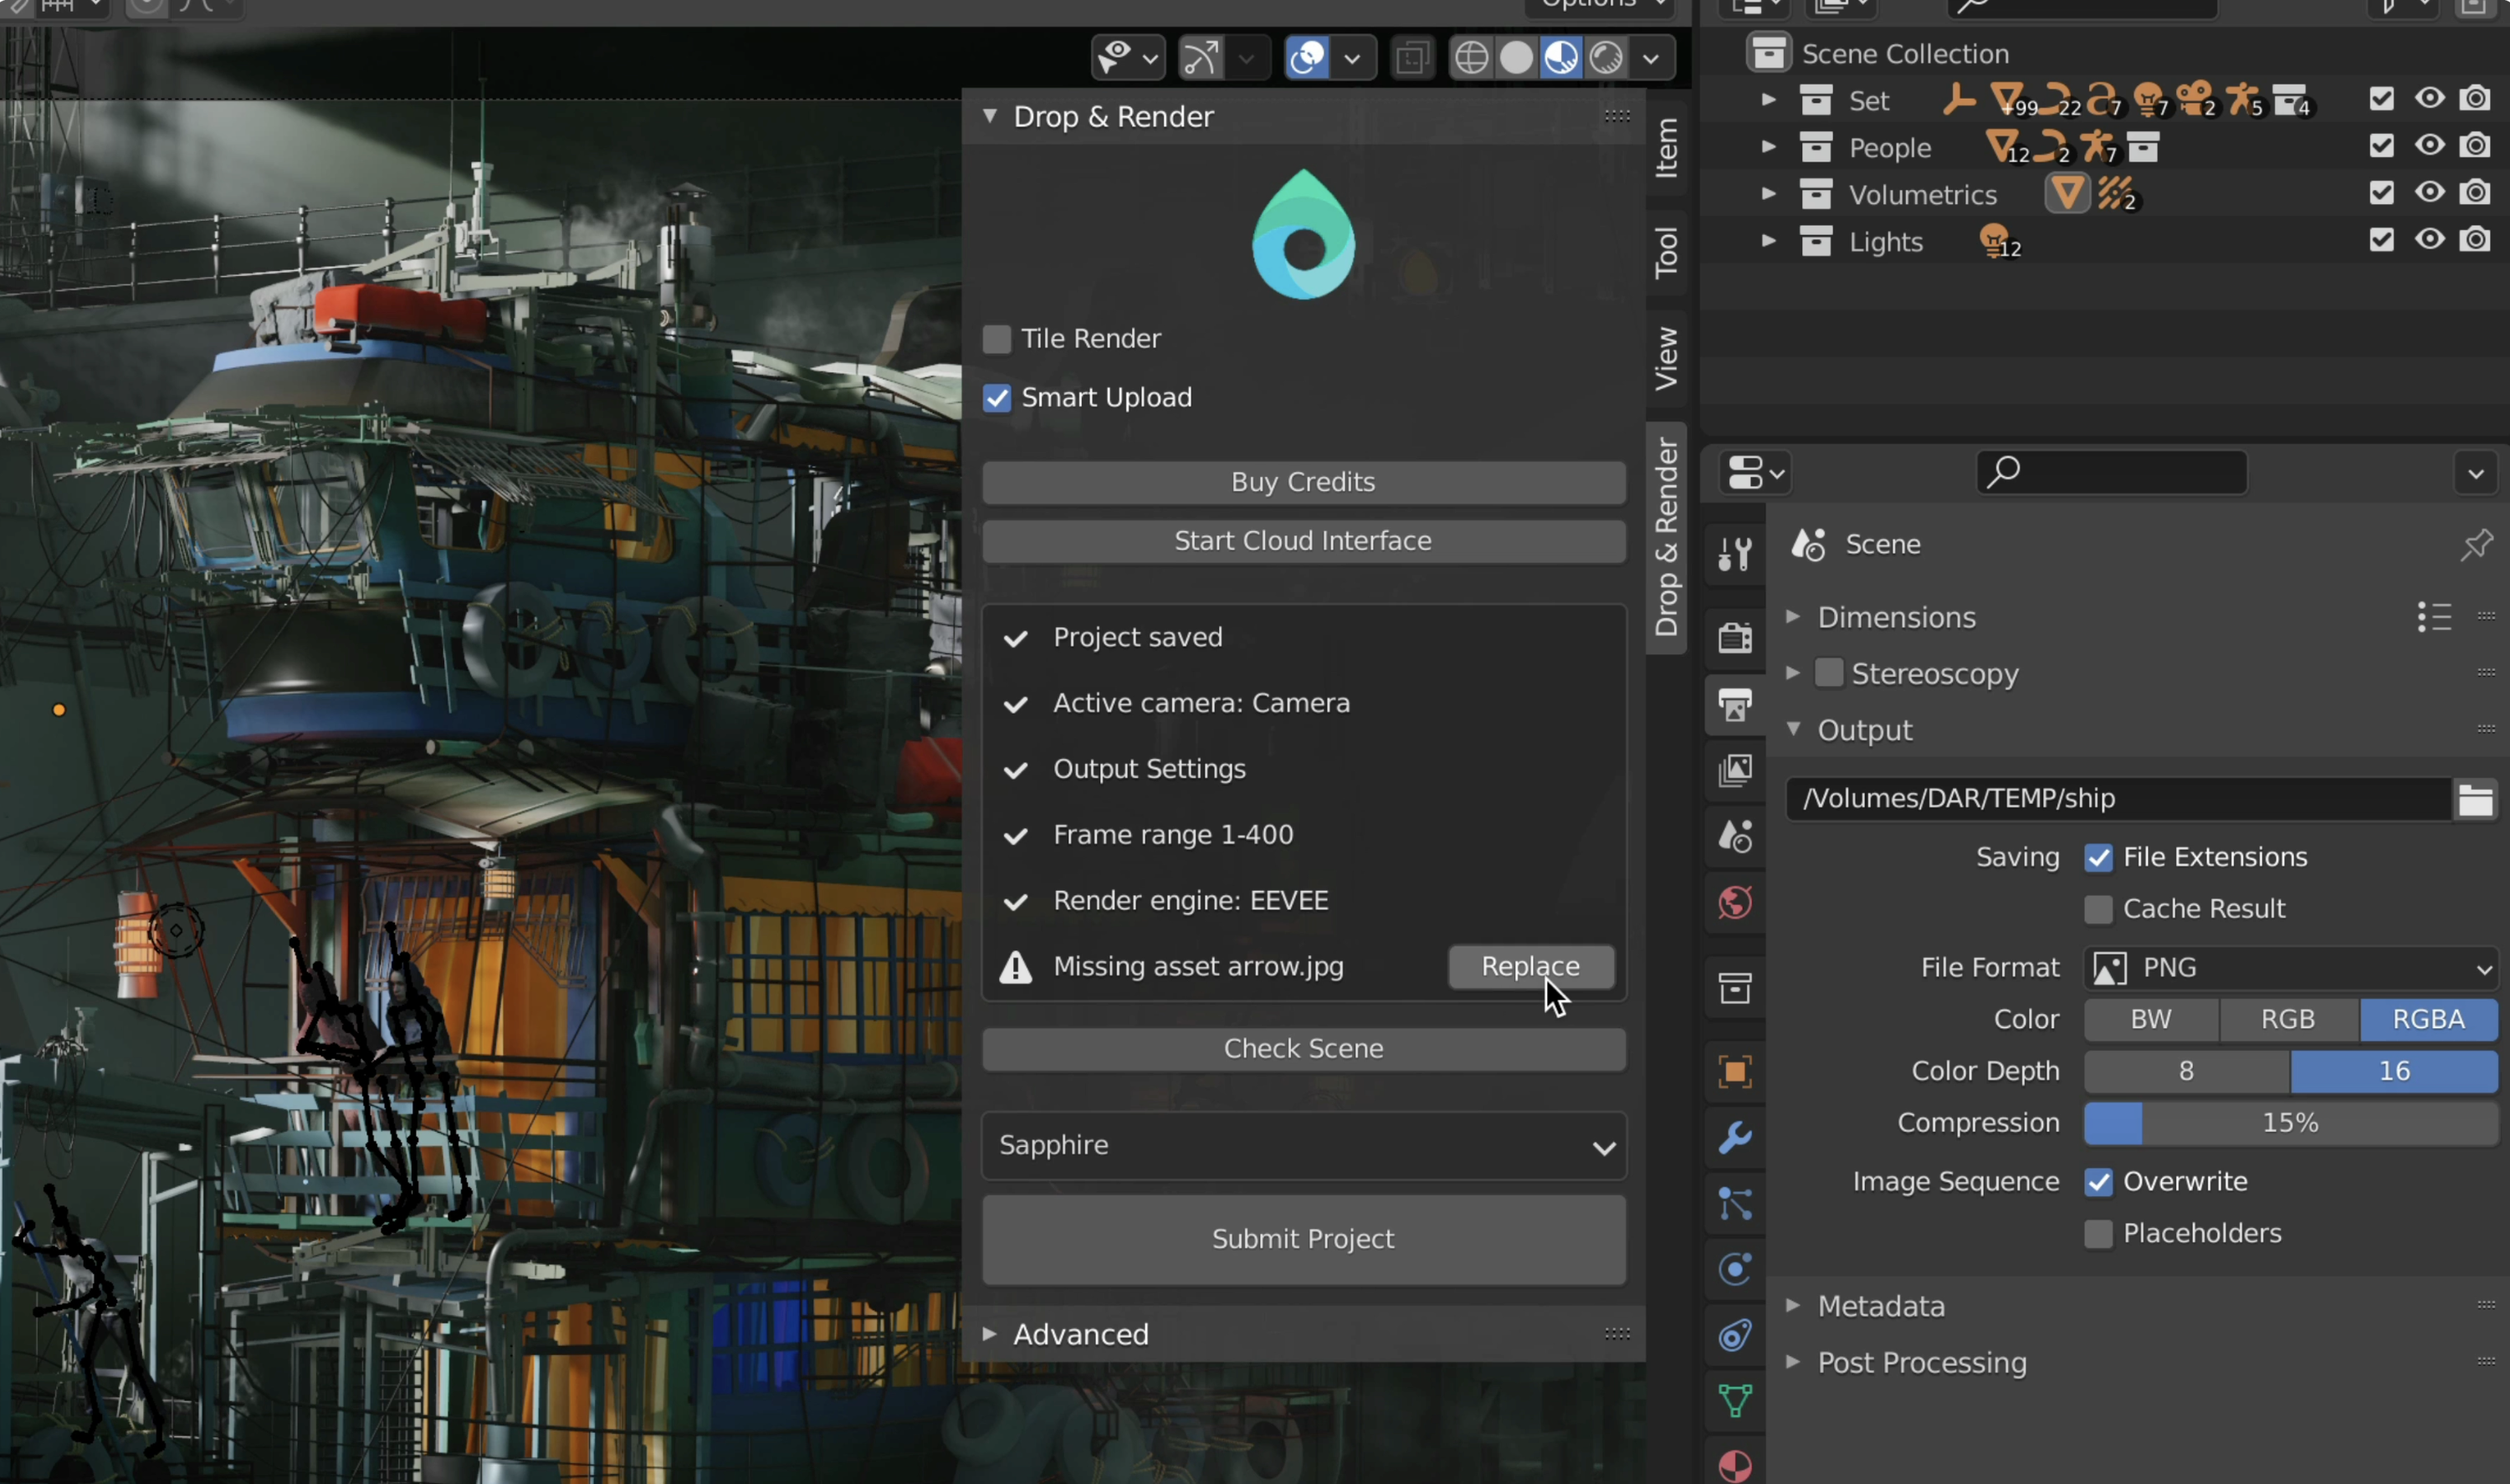
Task: Click the Scene Collection icon in outliner
Action: point(1768,52)
